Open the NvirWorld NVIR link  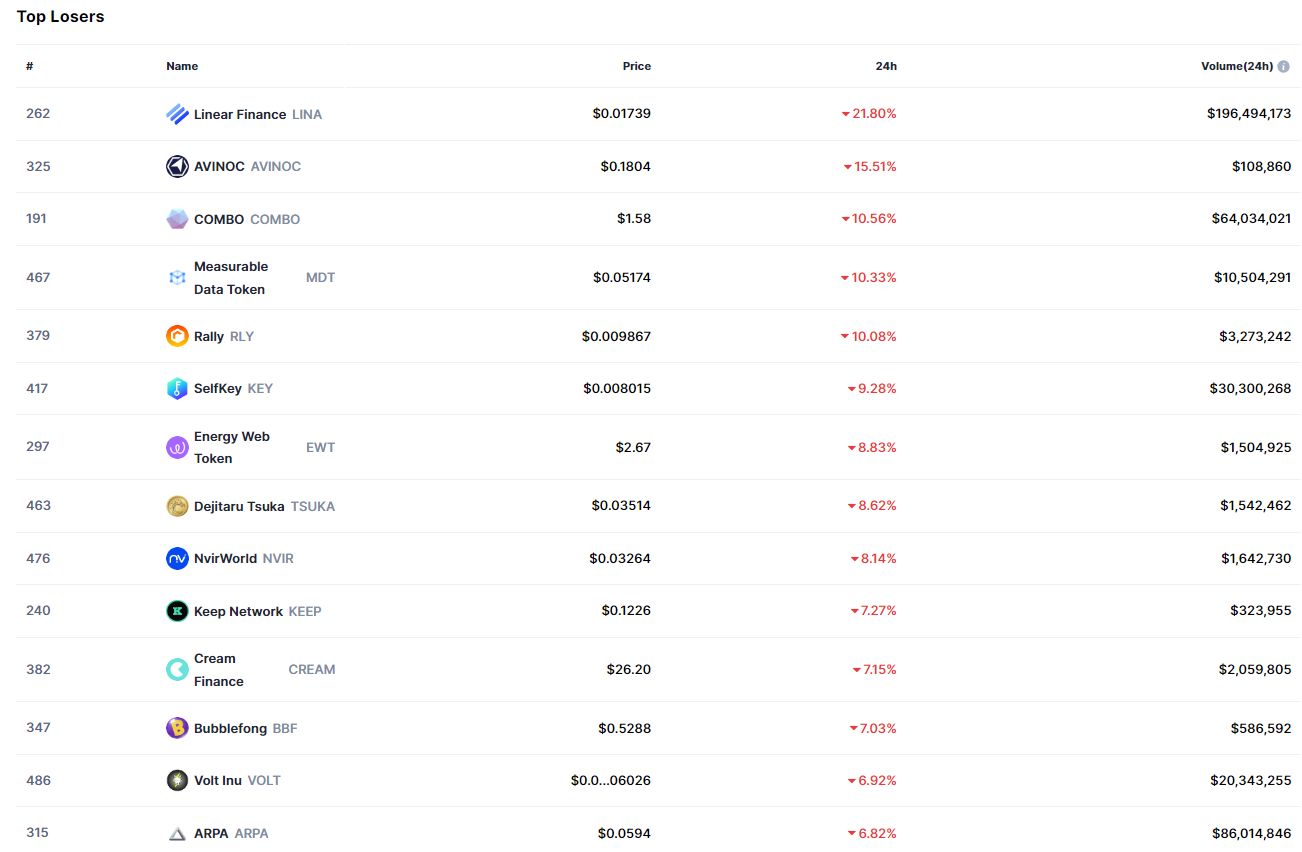coord(225,558)
